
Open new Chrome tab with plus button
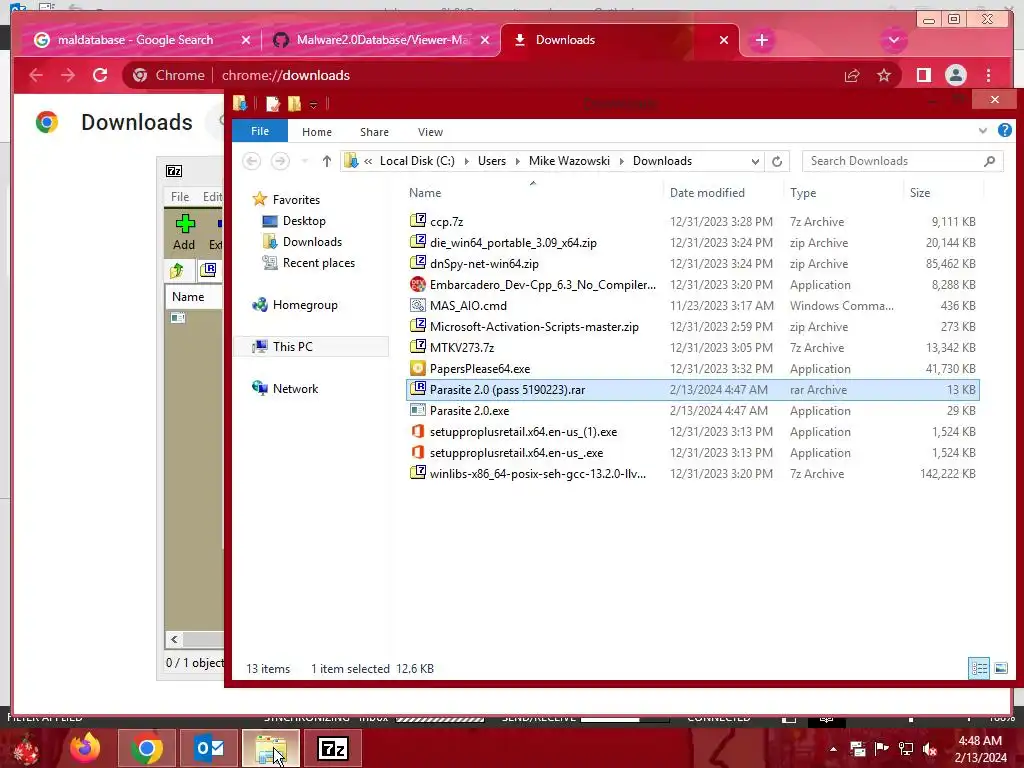tap(761, 40)
